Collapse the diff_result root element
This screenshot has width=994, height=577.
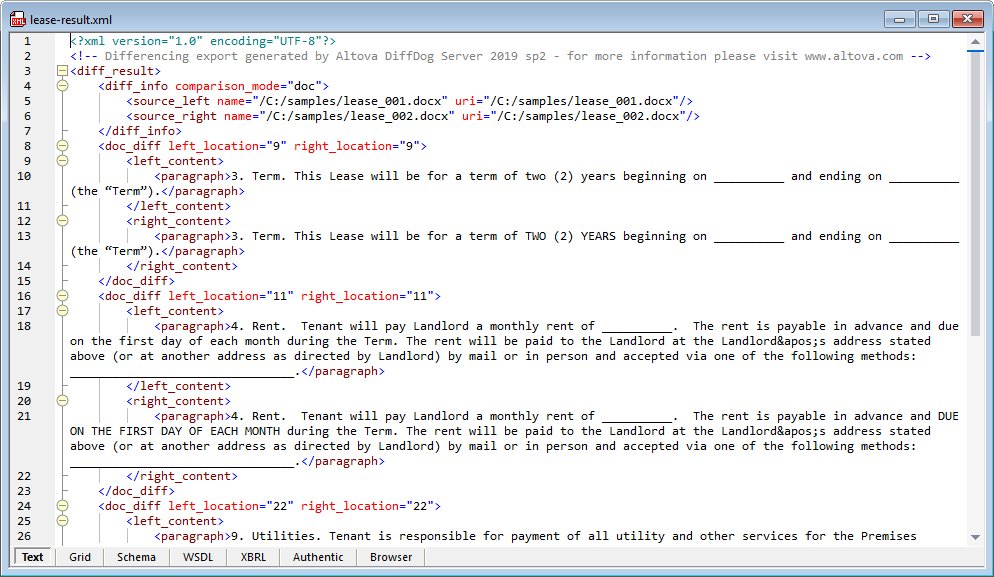(61, 71)
